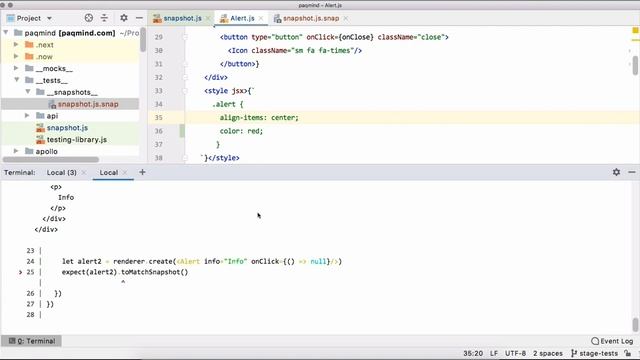The height and width of the screenshot is (360, 640).
Task: Close the snapshot.js.snap tab
Action: 346,18
